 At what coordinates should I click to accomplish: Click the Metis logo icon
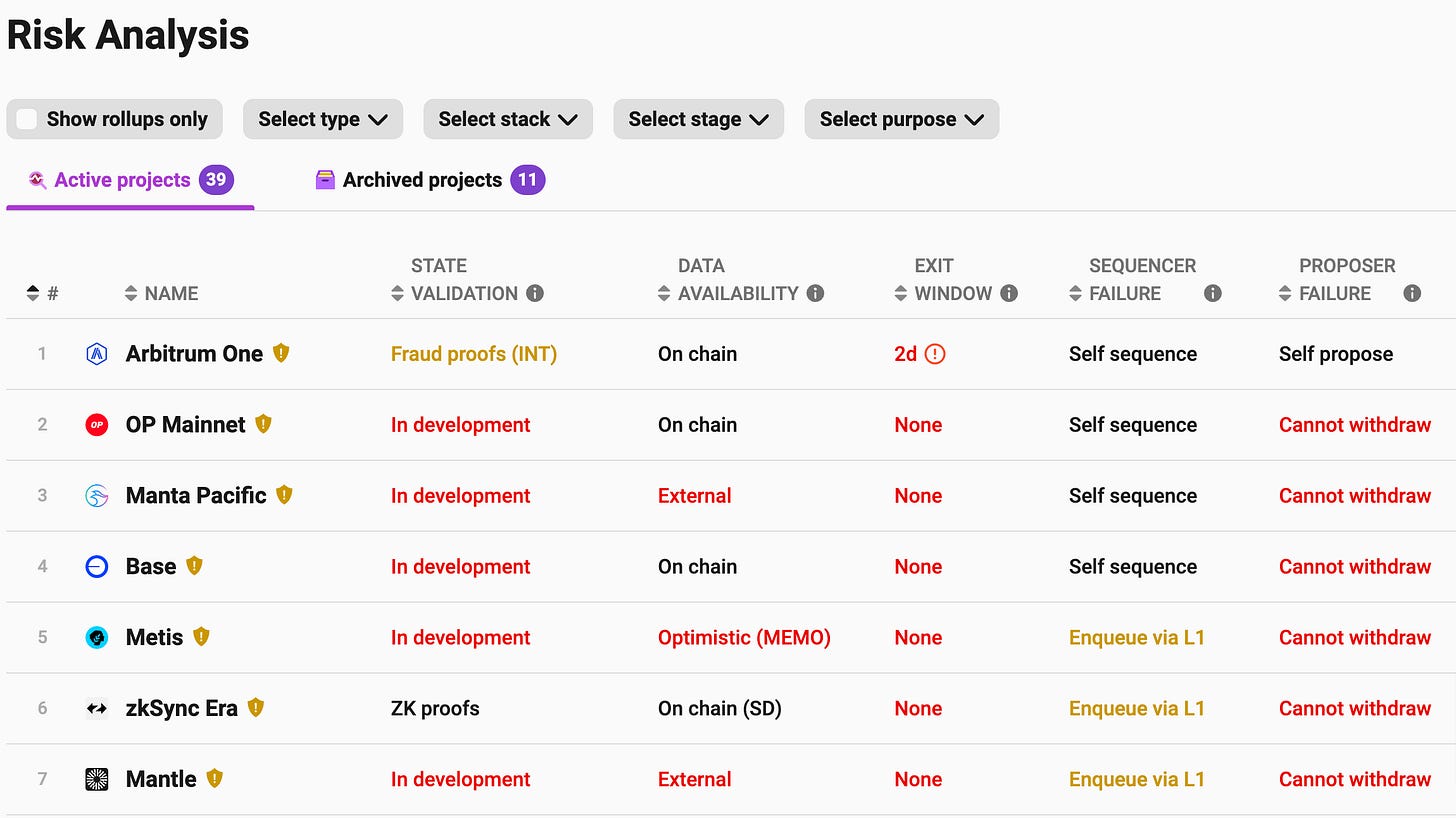[96, 638]
